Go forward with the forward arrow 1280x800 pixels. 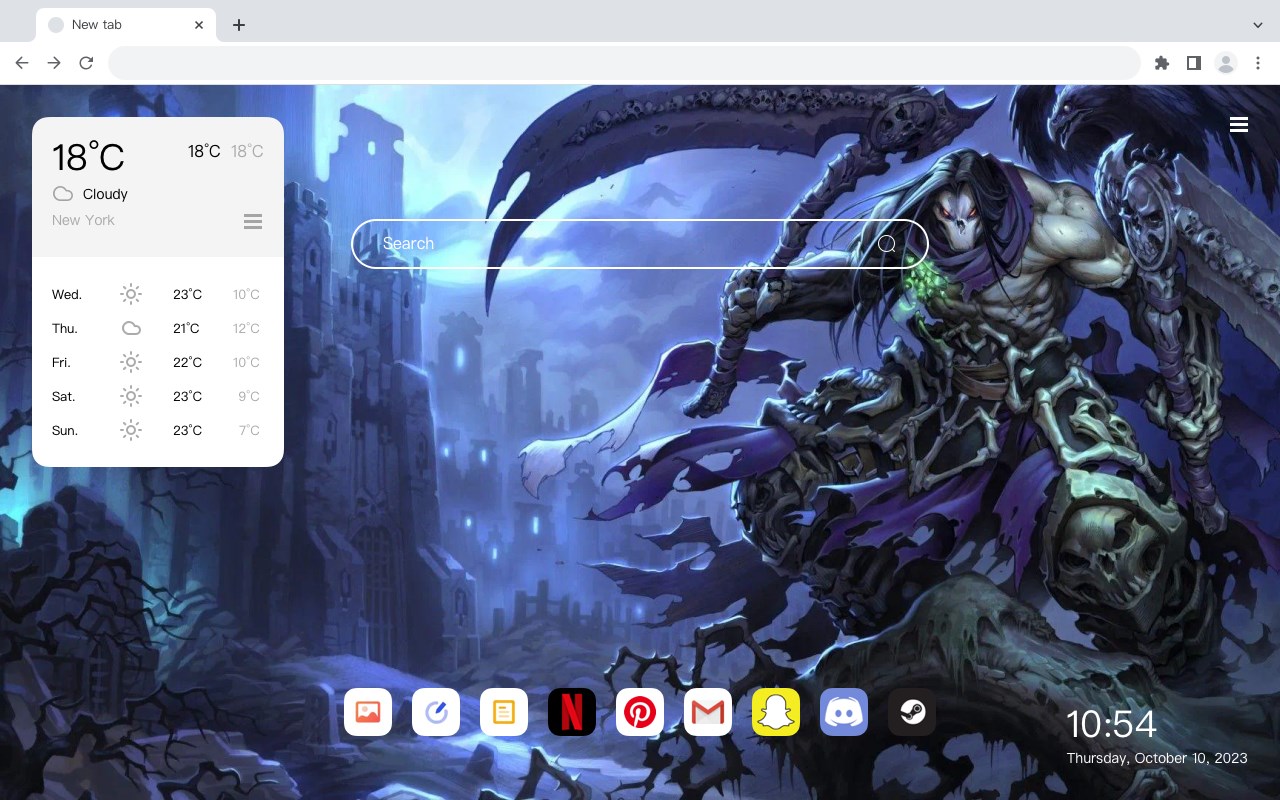(x=54, y=63)
